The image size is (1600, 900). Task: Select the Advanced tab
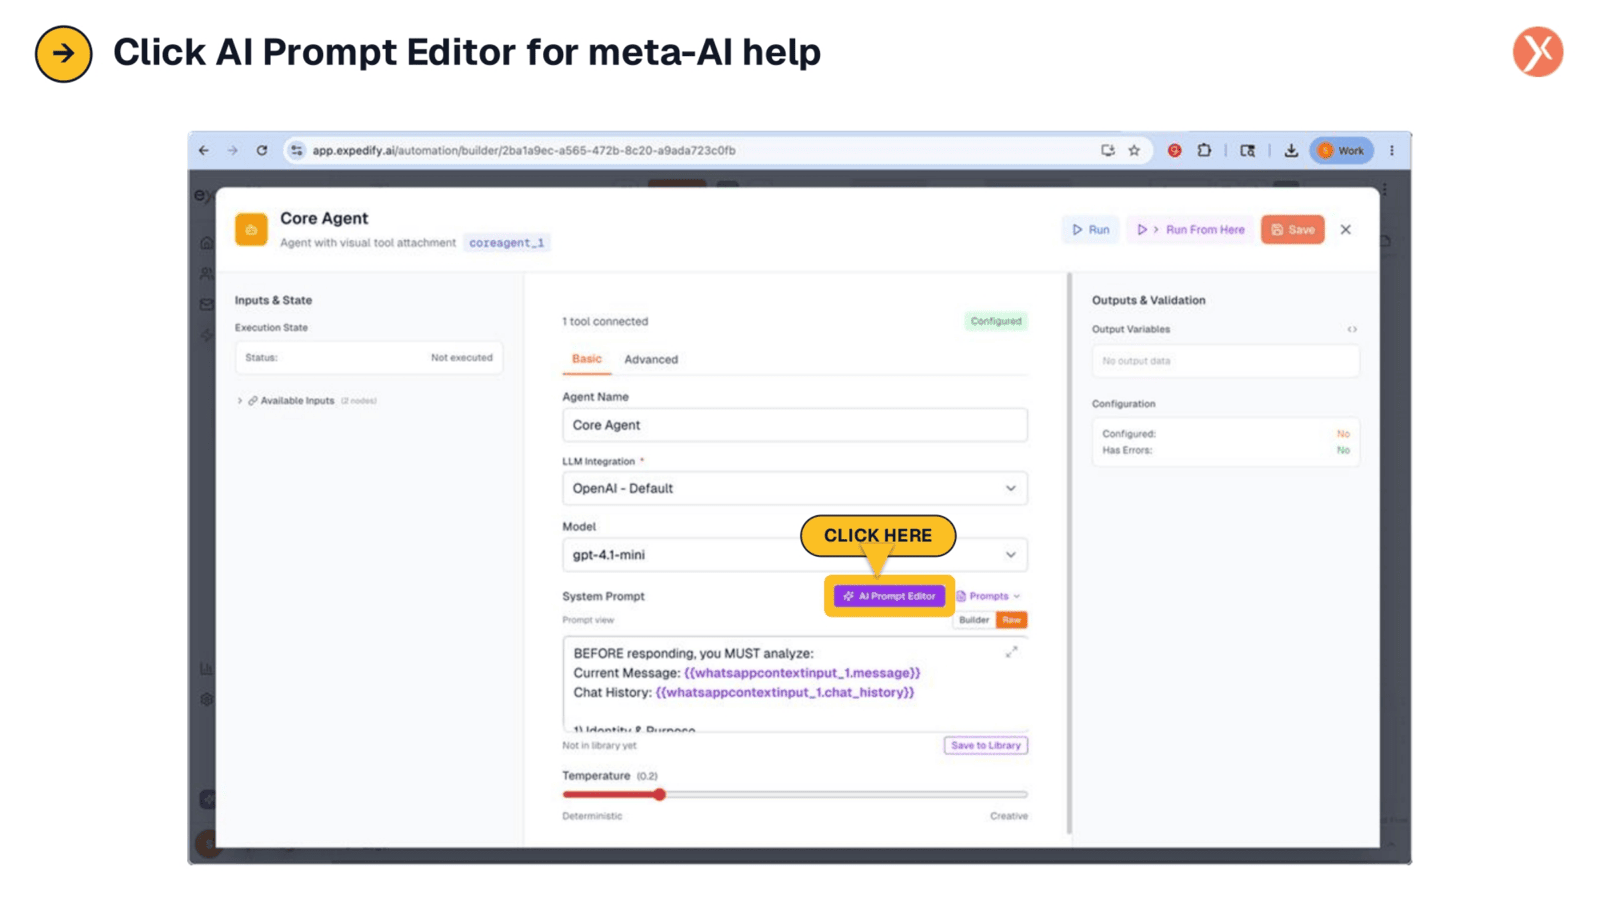coord(651,359)
